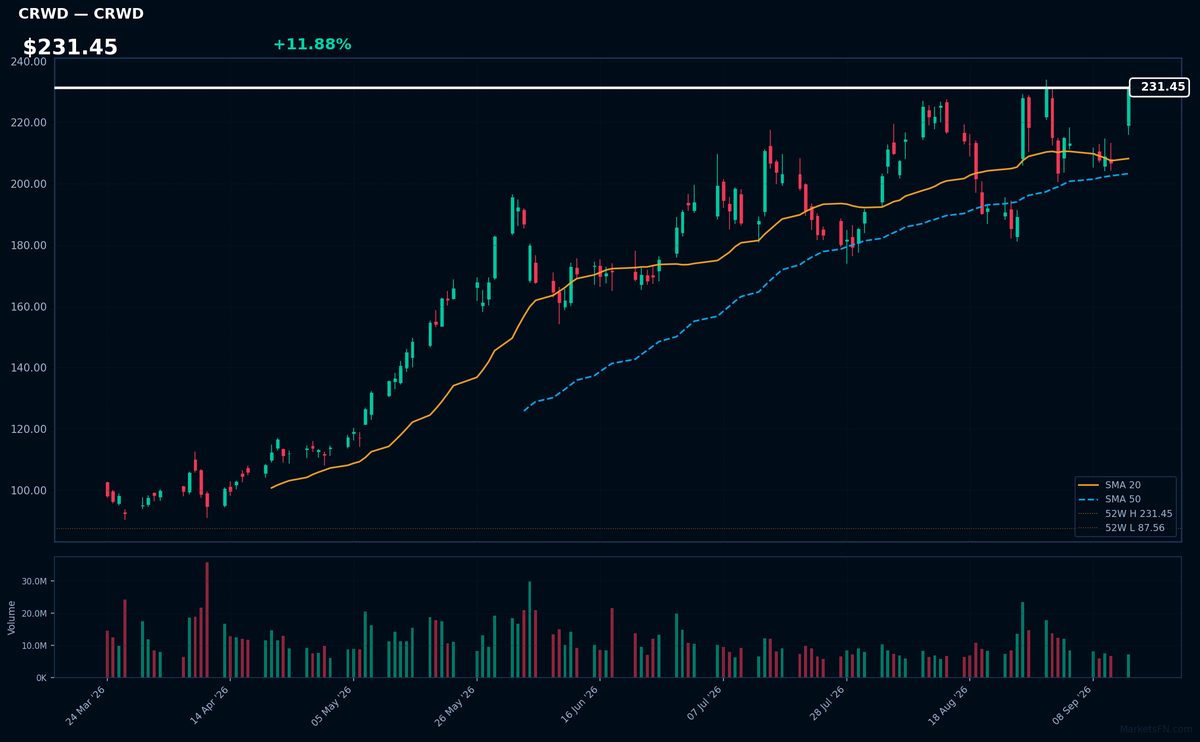Click the Volume axis title
The width and height of the screenshot is (1200, 742).
[12, 617]
